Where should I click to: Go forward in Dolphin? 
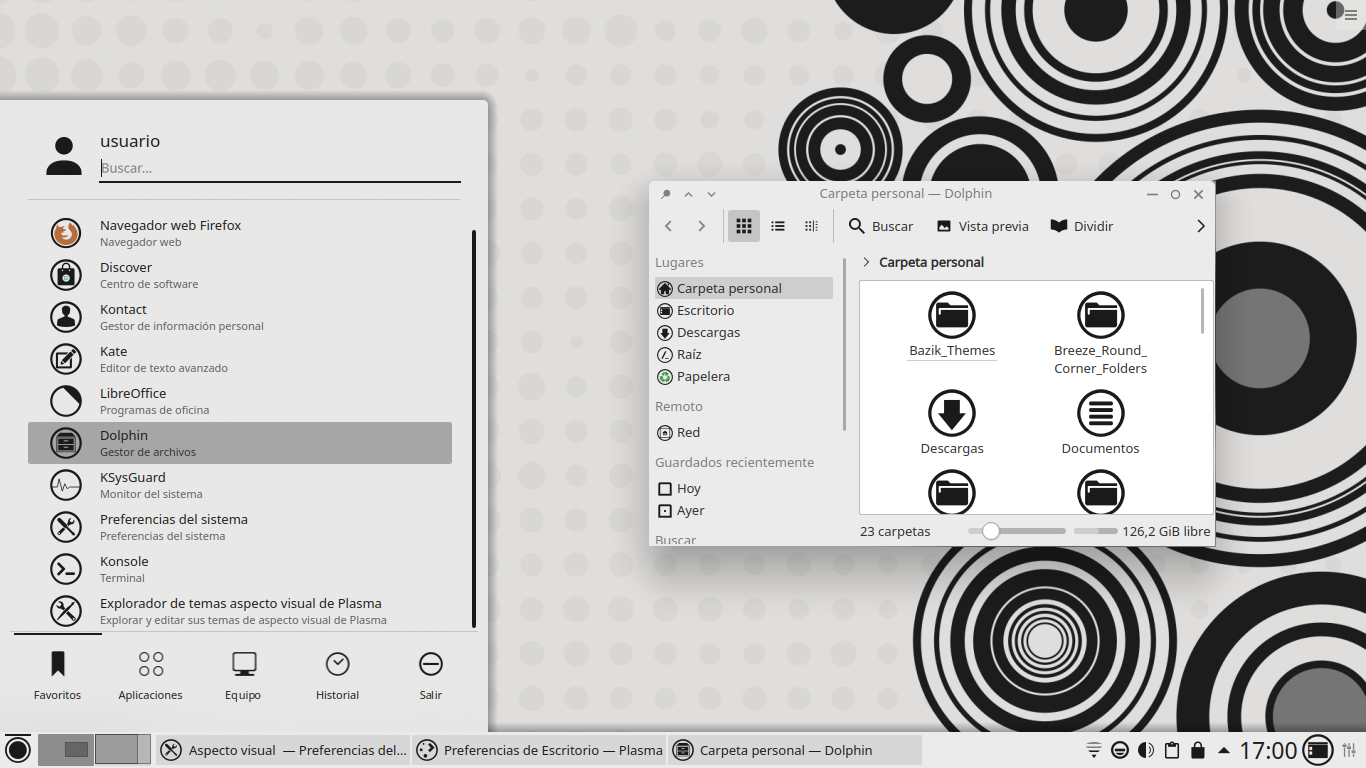702,226
